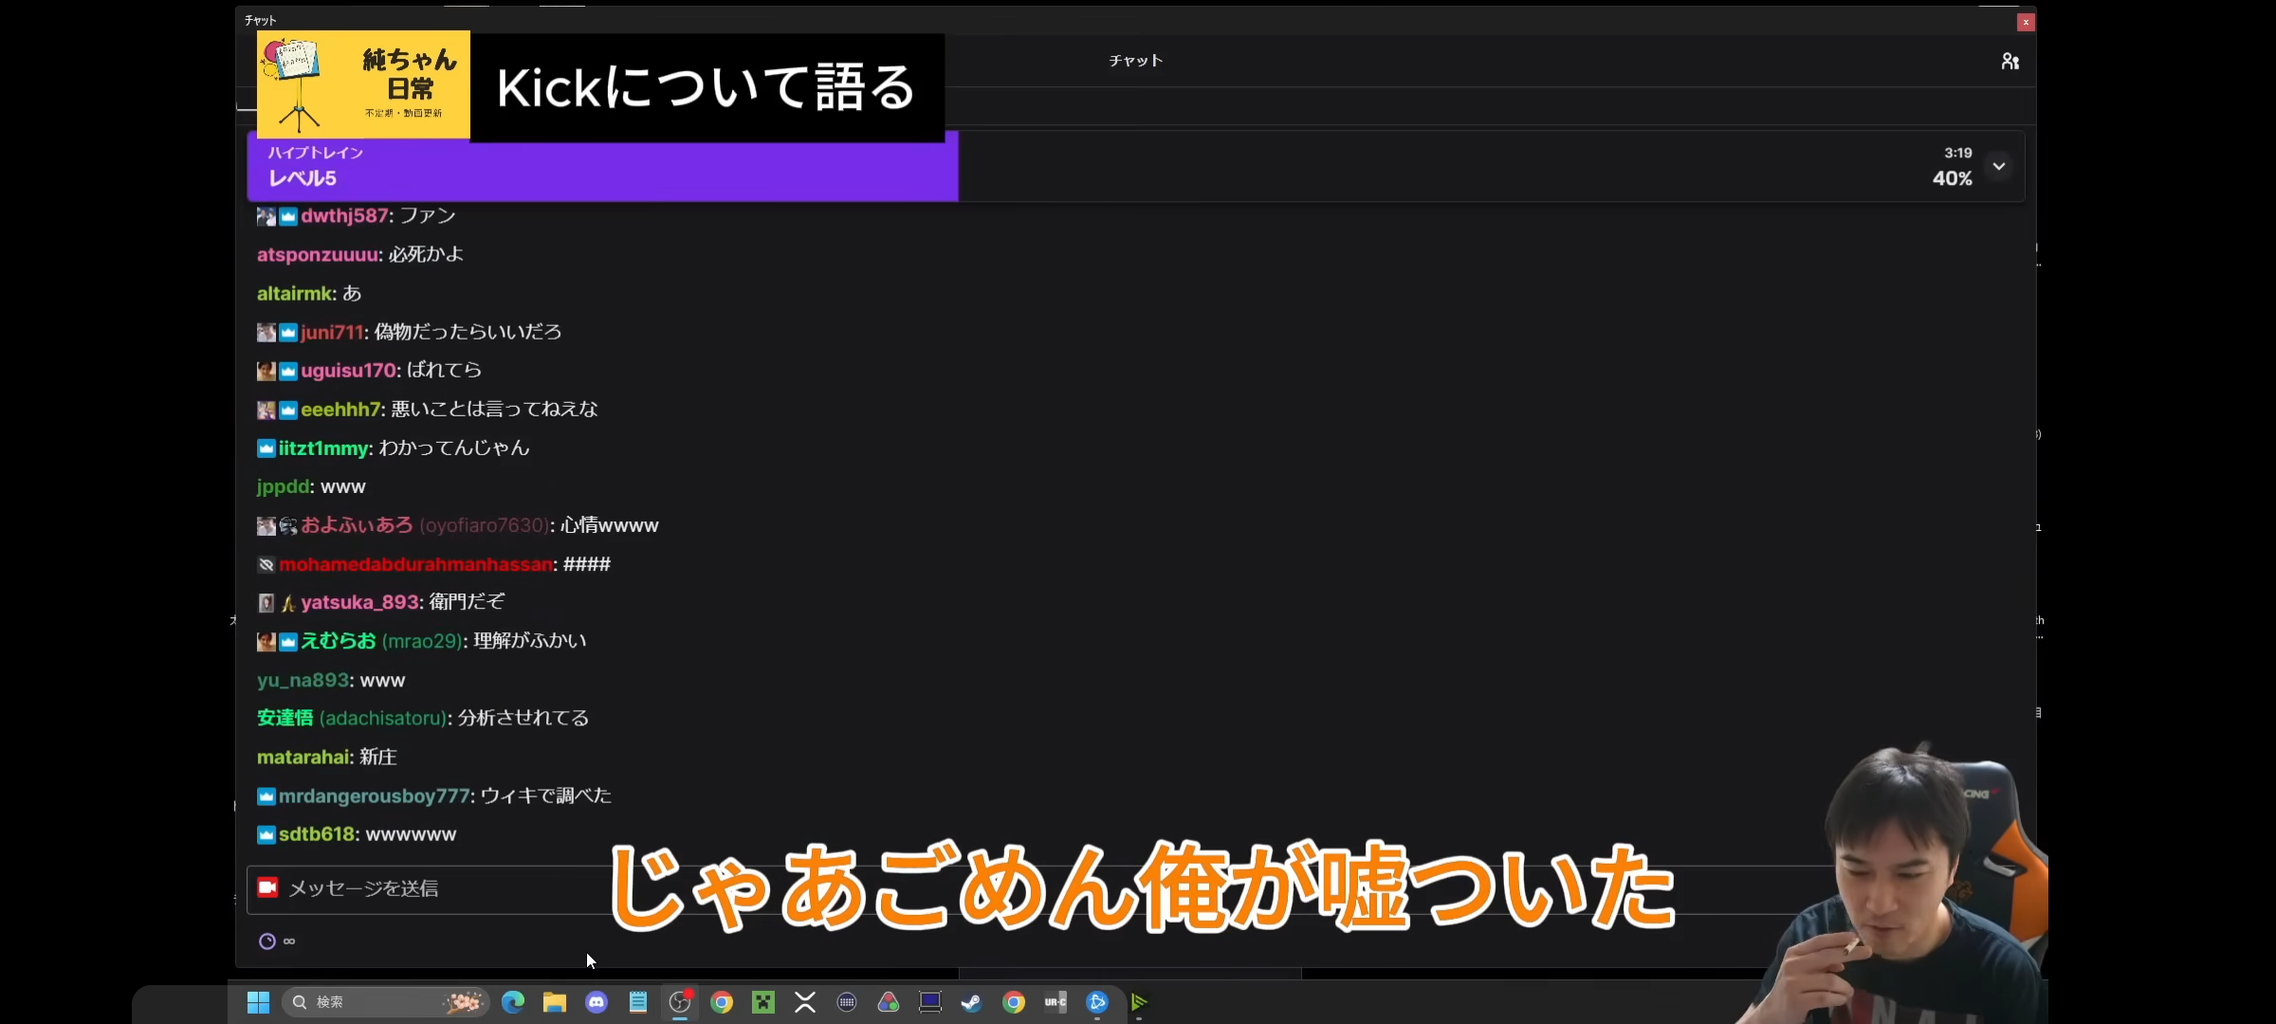The height and width of the screenshot is (1024, 2276).
Task: Click the Hype Train 40% progress value
Action: (1952, 179)
